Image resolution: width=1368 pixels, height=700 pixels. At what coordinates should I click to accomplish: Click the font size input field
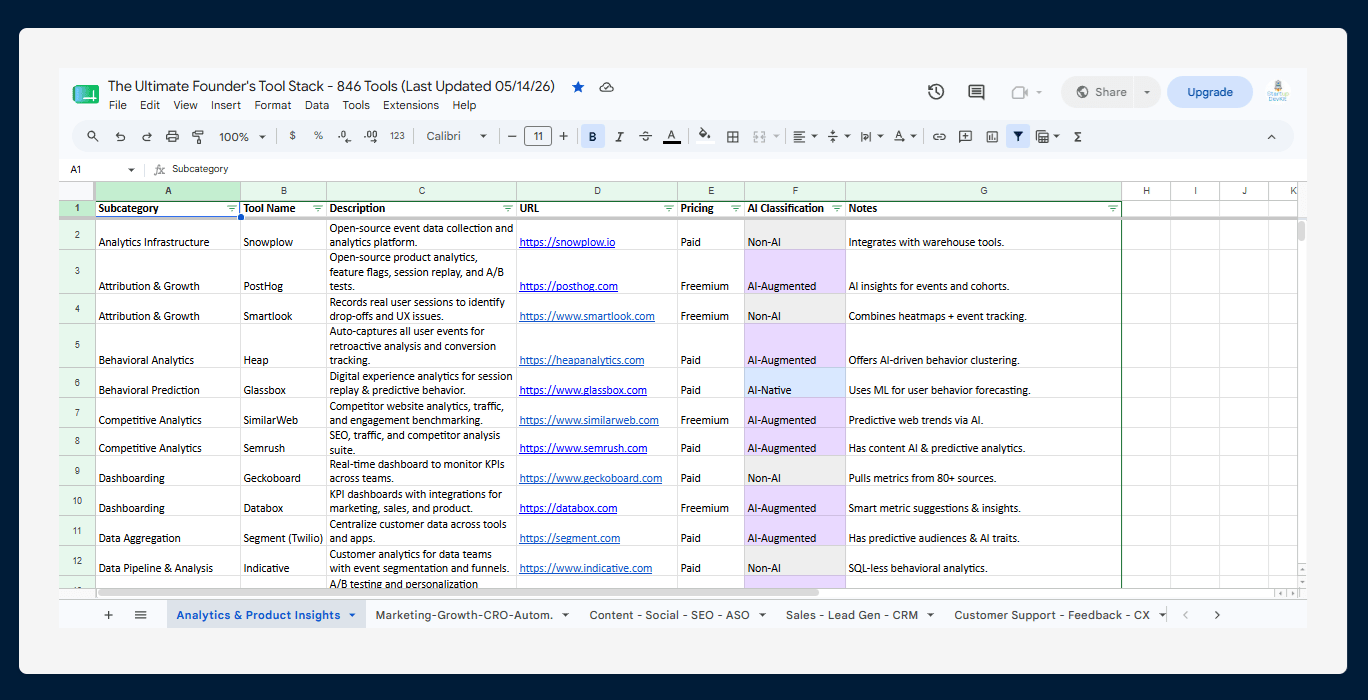(x=538, y=136)
